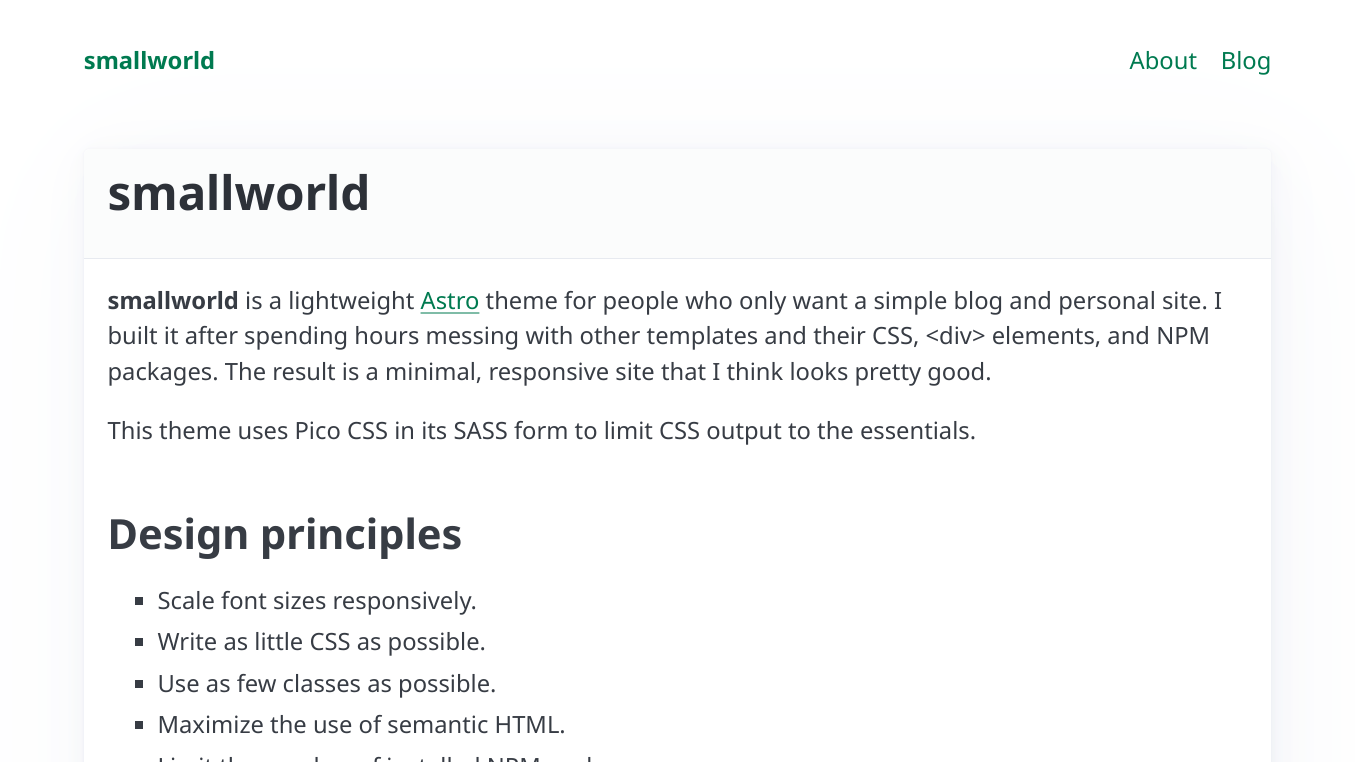Open the About page

(x=1162, y=61)
